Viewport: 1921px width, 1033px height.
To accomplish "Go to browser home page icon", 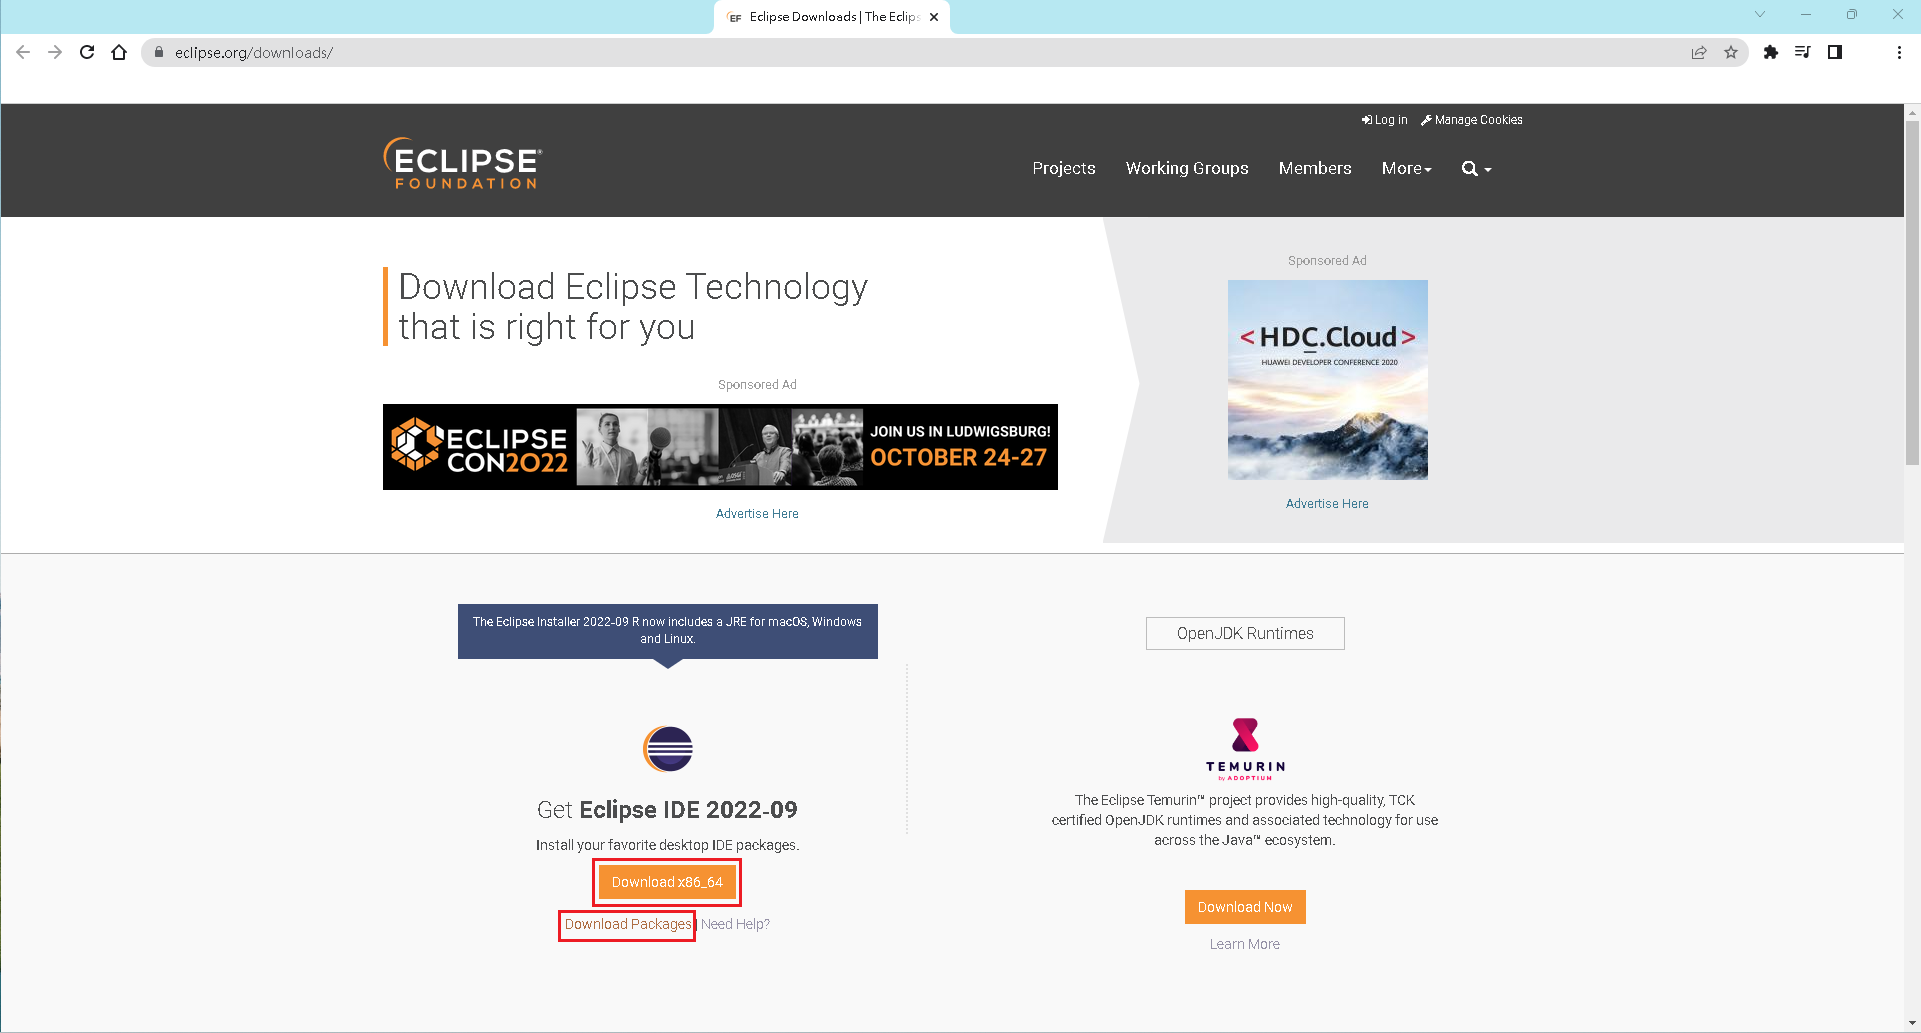I will tap(119, 52).
